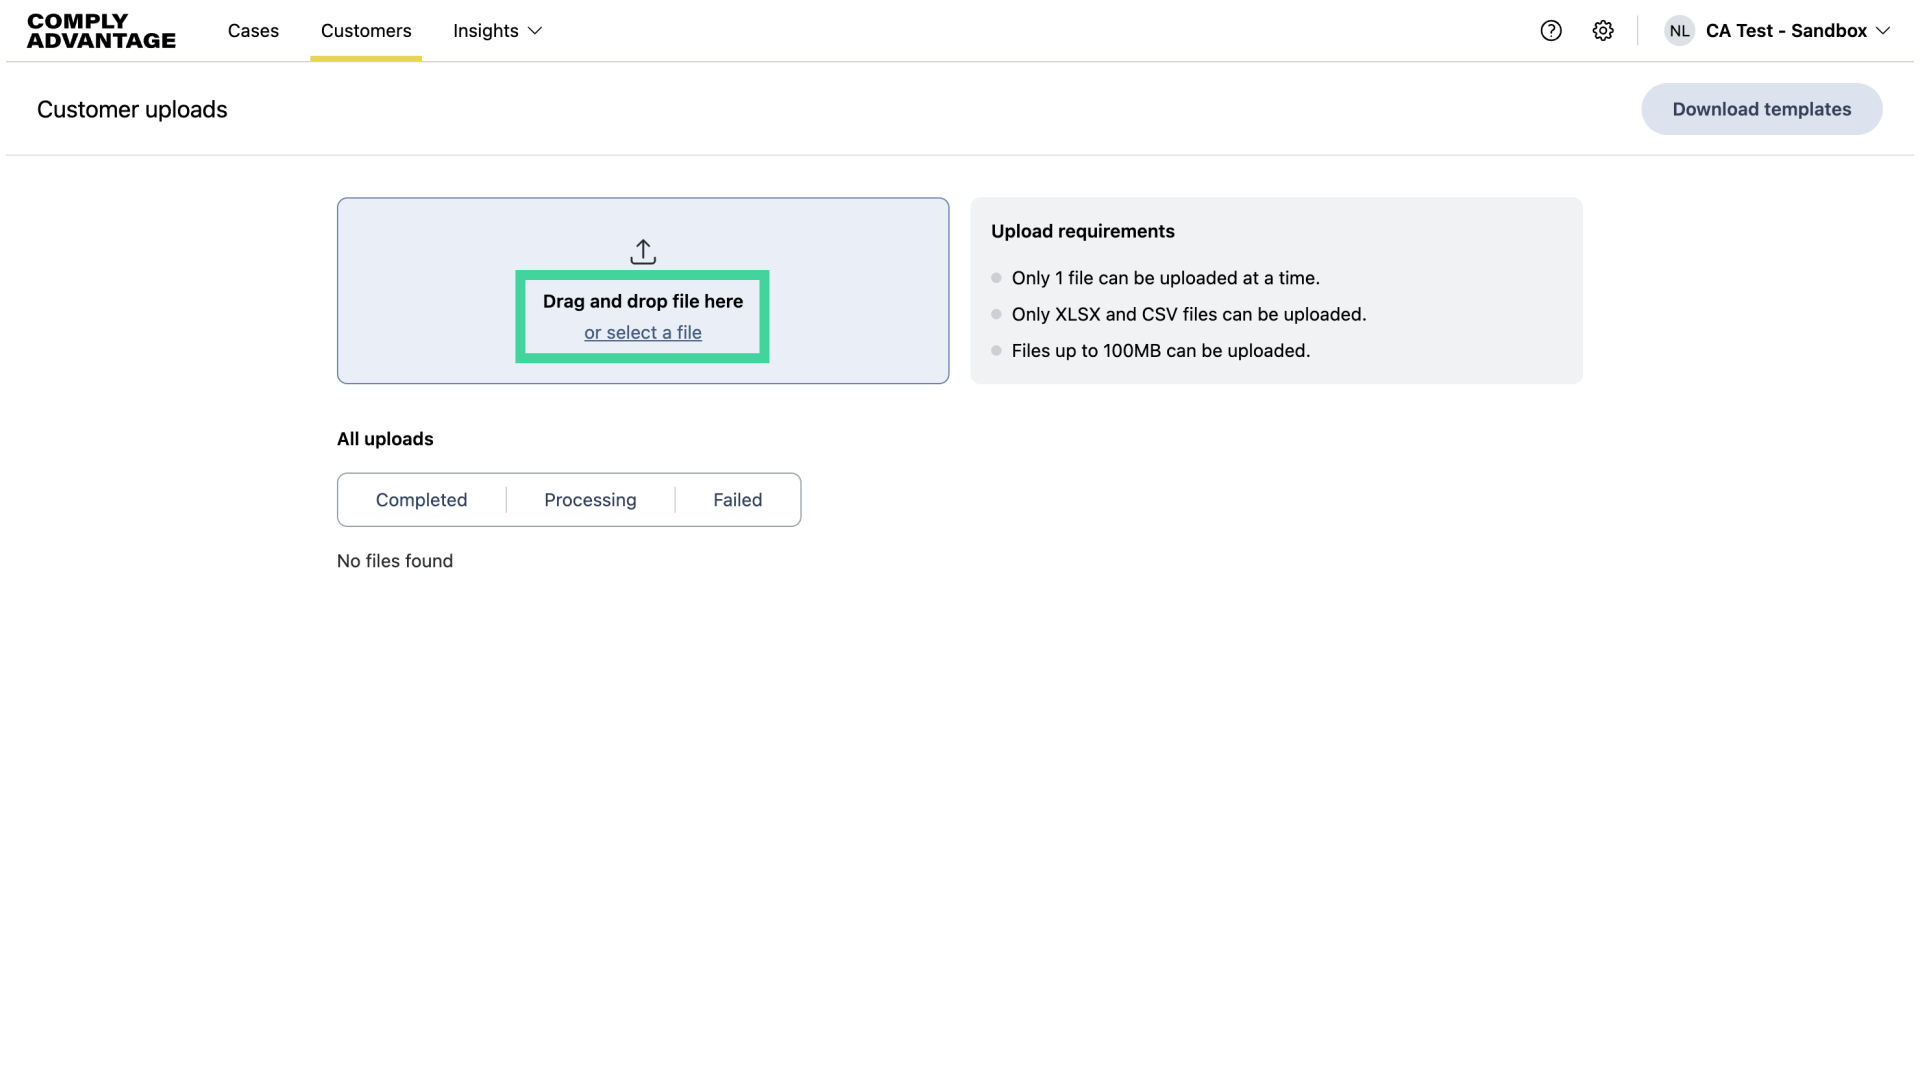Go to the Cases menu item
The width and height of the screenshot is (1920, 1080).
click(x=253, y=31)
